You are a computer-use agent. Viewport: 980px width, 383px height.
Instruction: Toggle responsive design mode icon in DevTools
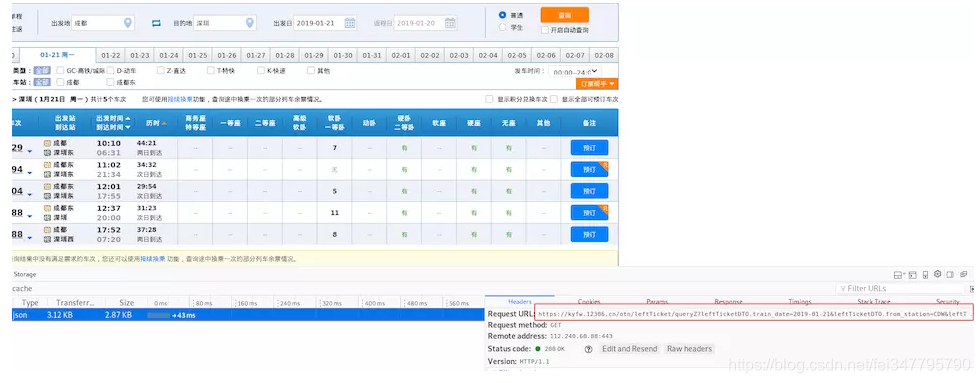tap(925, 274)
